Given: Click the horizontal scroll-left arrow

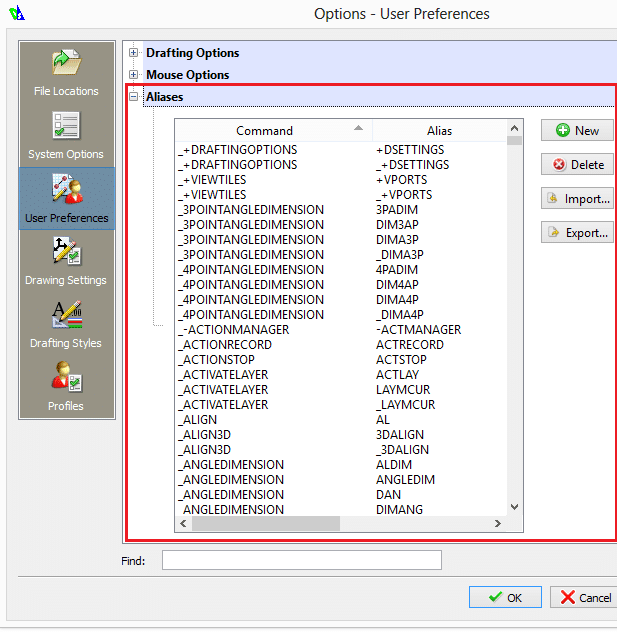Looking at the screenshot, I should [x=183, y=524].
